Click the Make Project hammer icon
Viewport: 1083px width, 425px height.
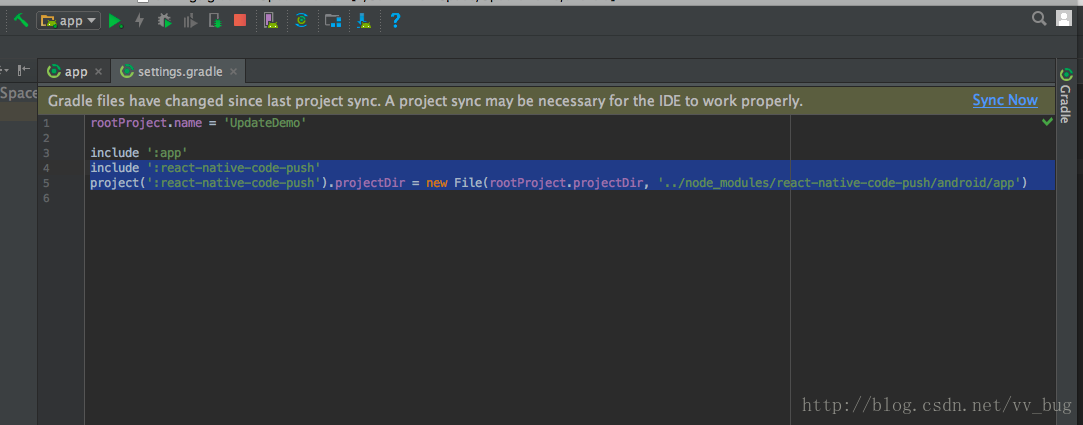pos(21,21)
